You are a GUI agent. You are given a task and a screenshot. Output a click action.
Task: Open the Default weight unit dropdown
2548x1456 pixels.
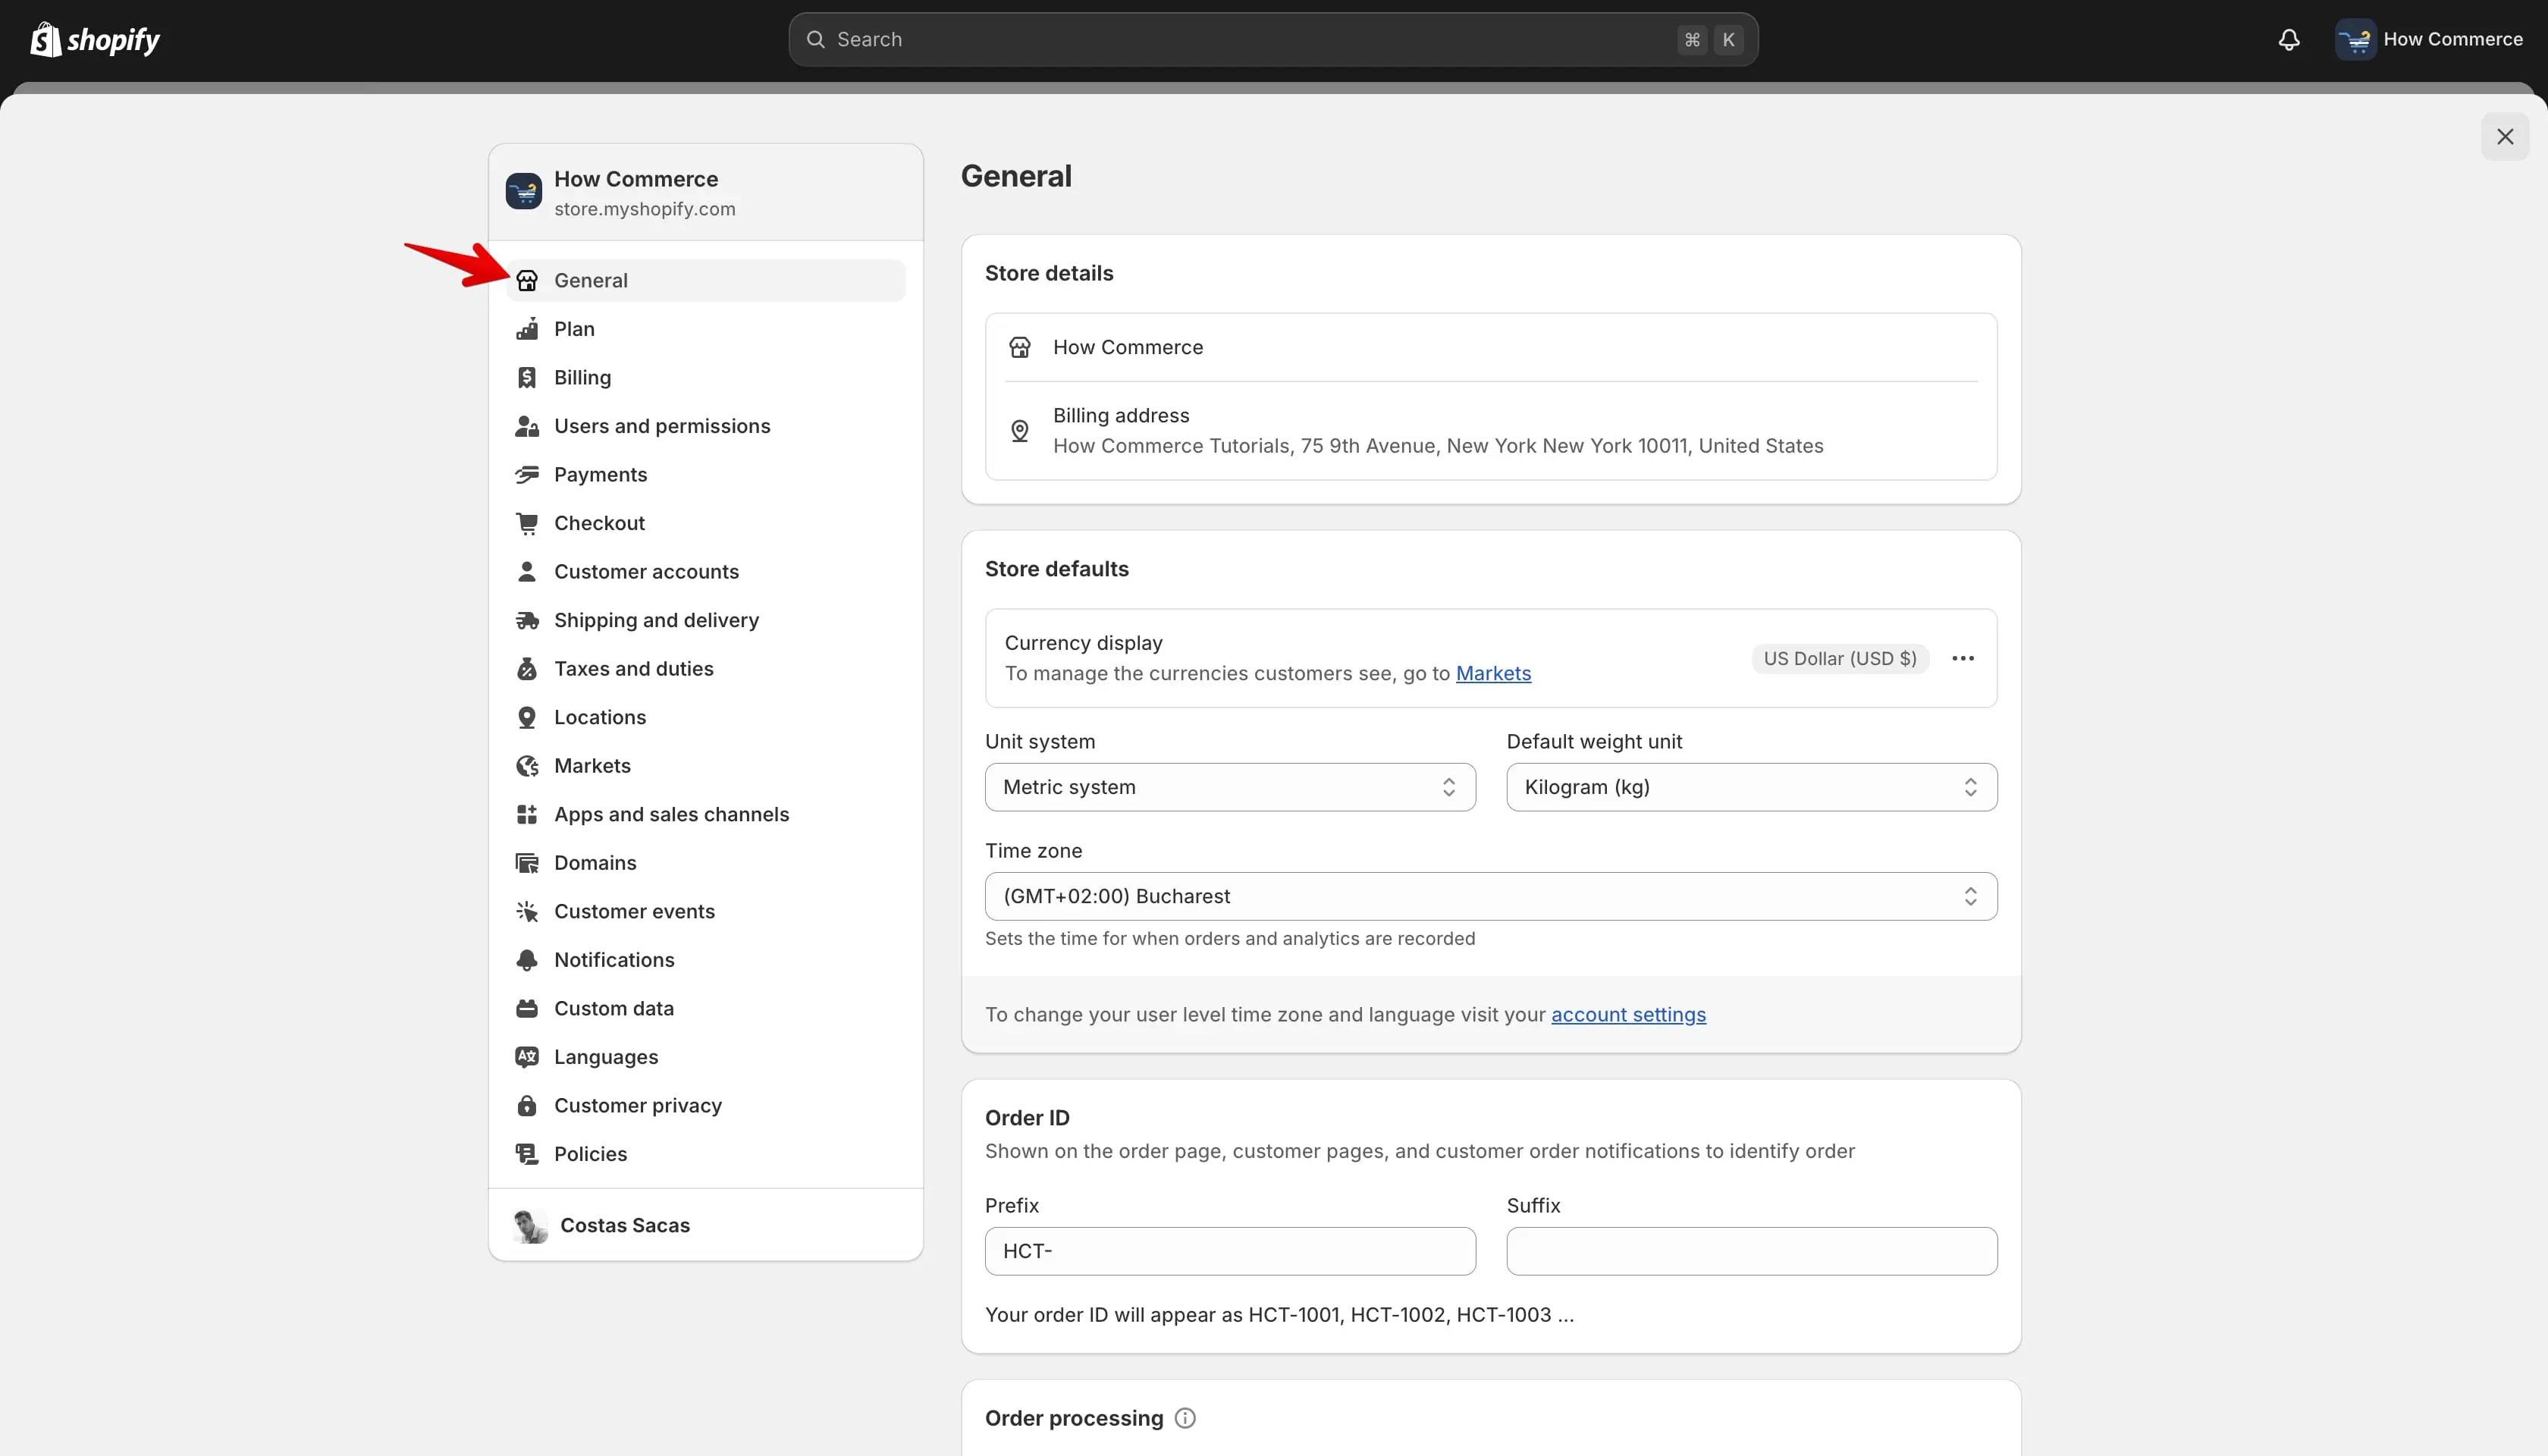tap(1752, 788)
